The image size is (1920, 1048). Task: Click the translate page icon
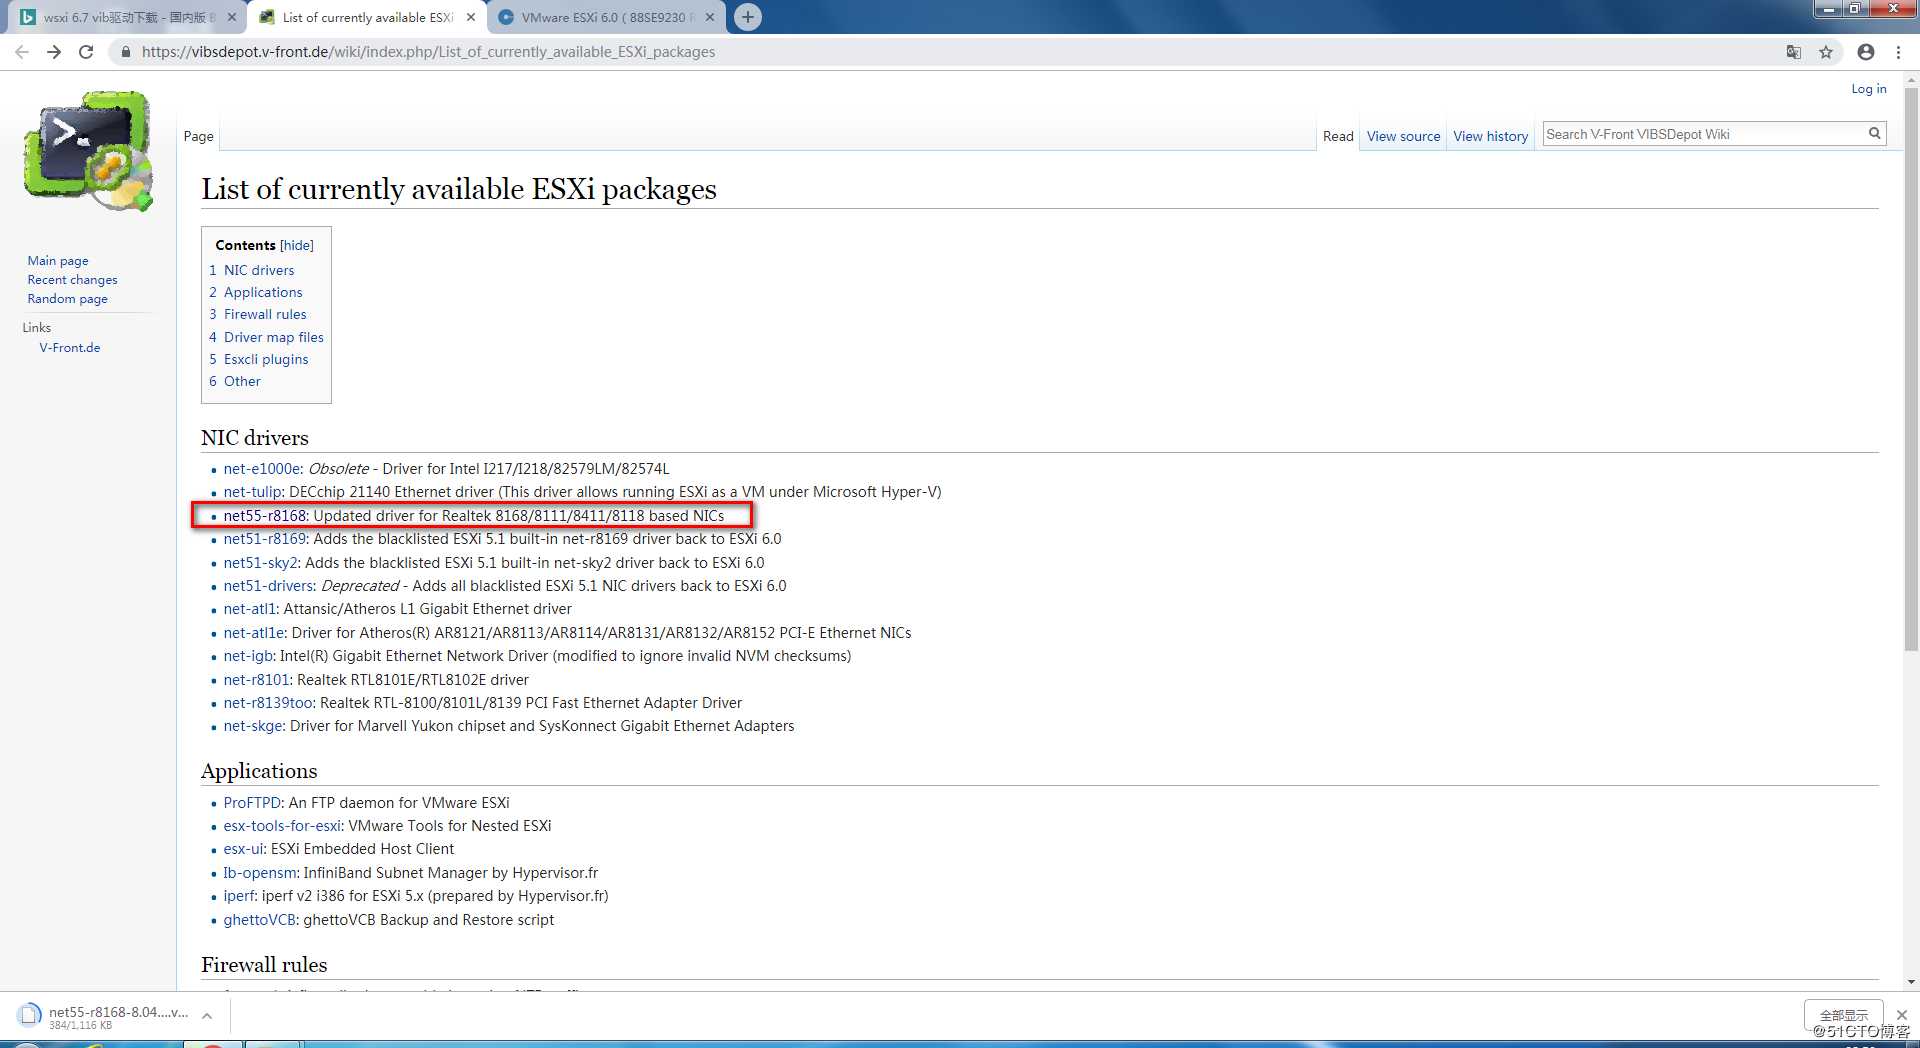coord(1794,52)
